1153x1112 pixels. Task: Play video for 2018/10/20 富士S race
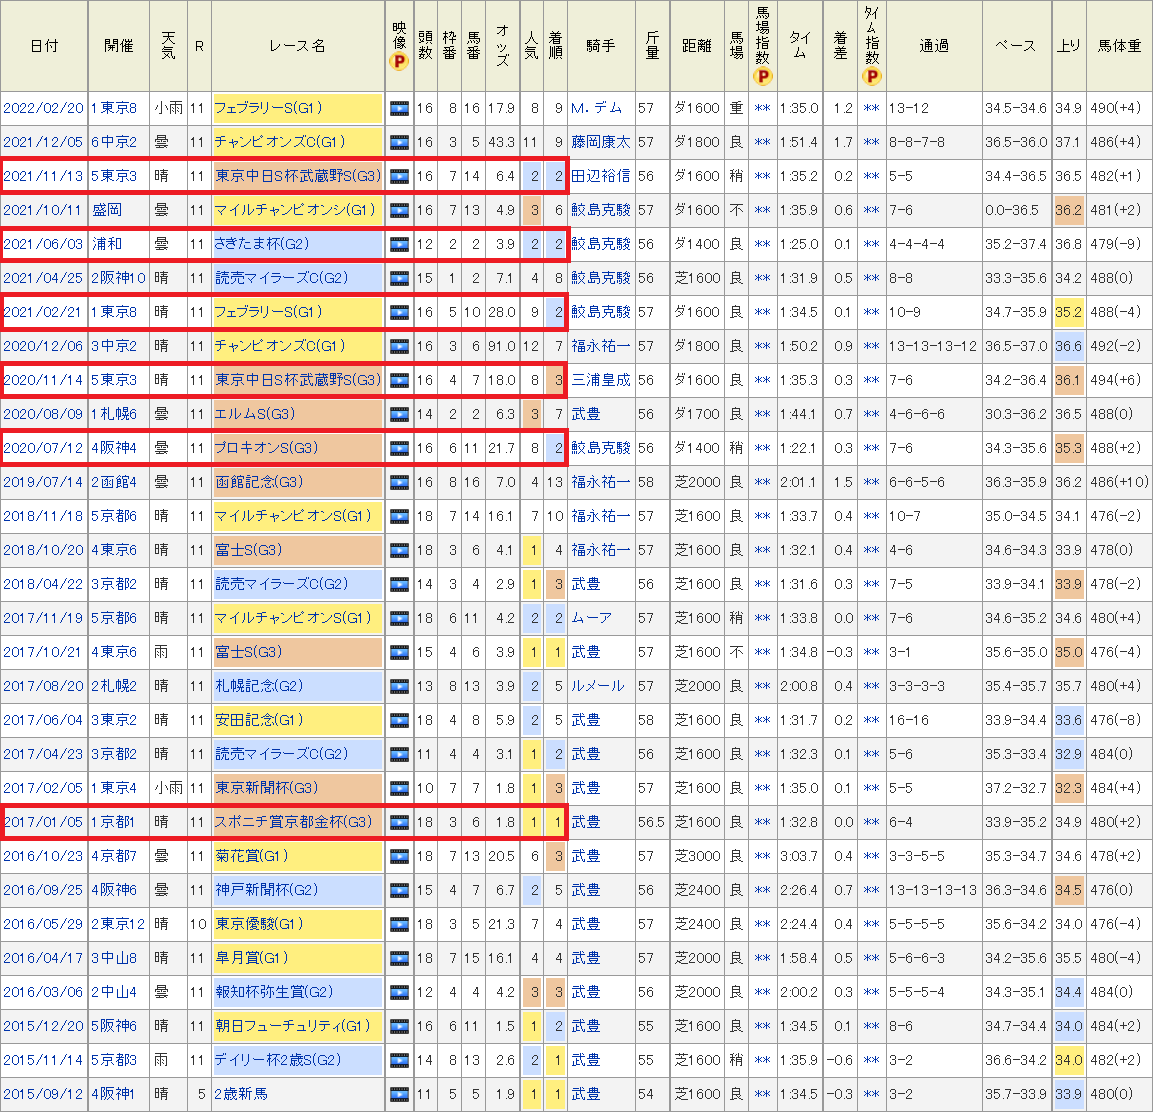399,550
